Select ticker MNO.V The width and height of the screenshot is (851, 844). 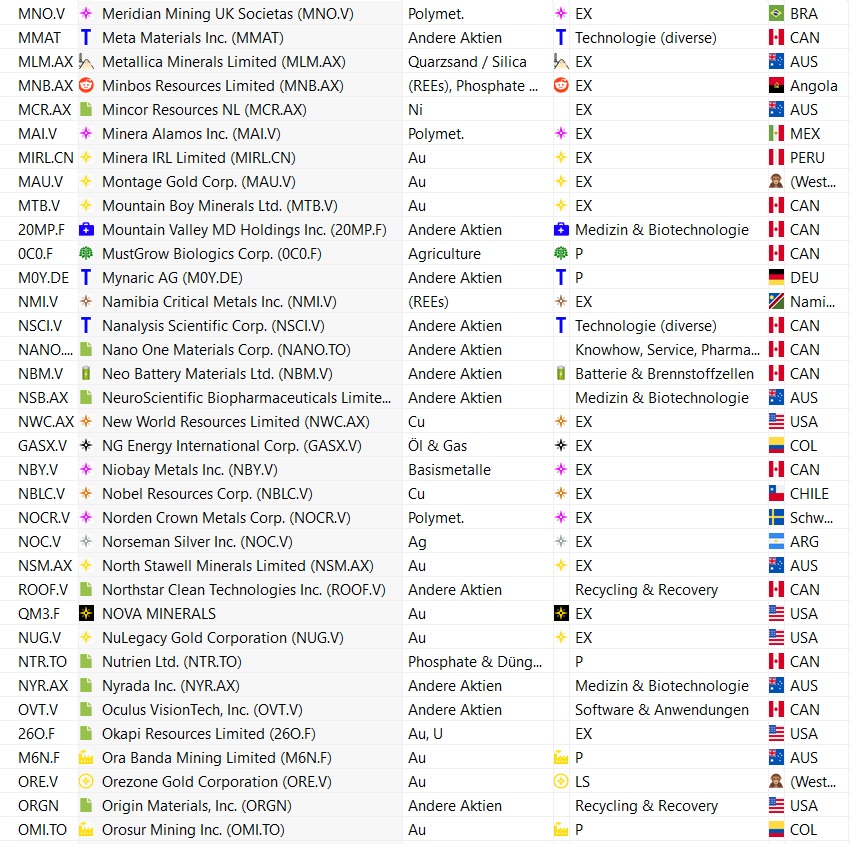(x=41, y=14)
